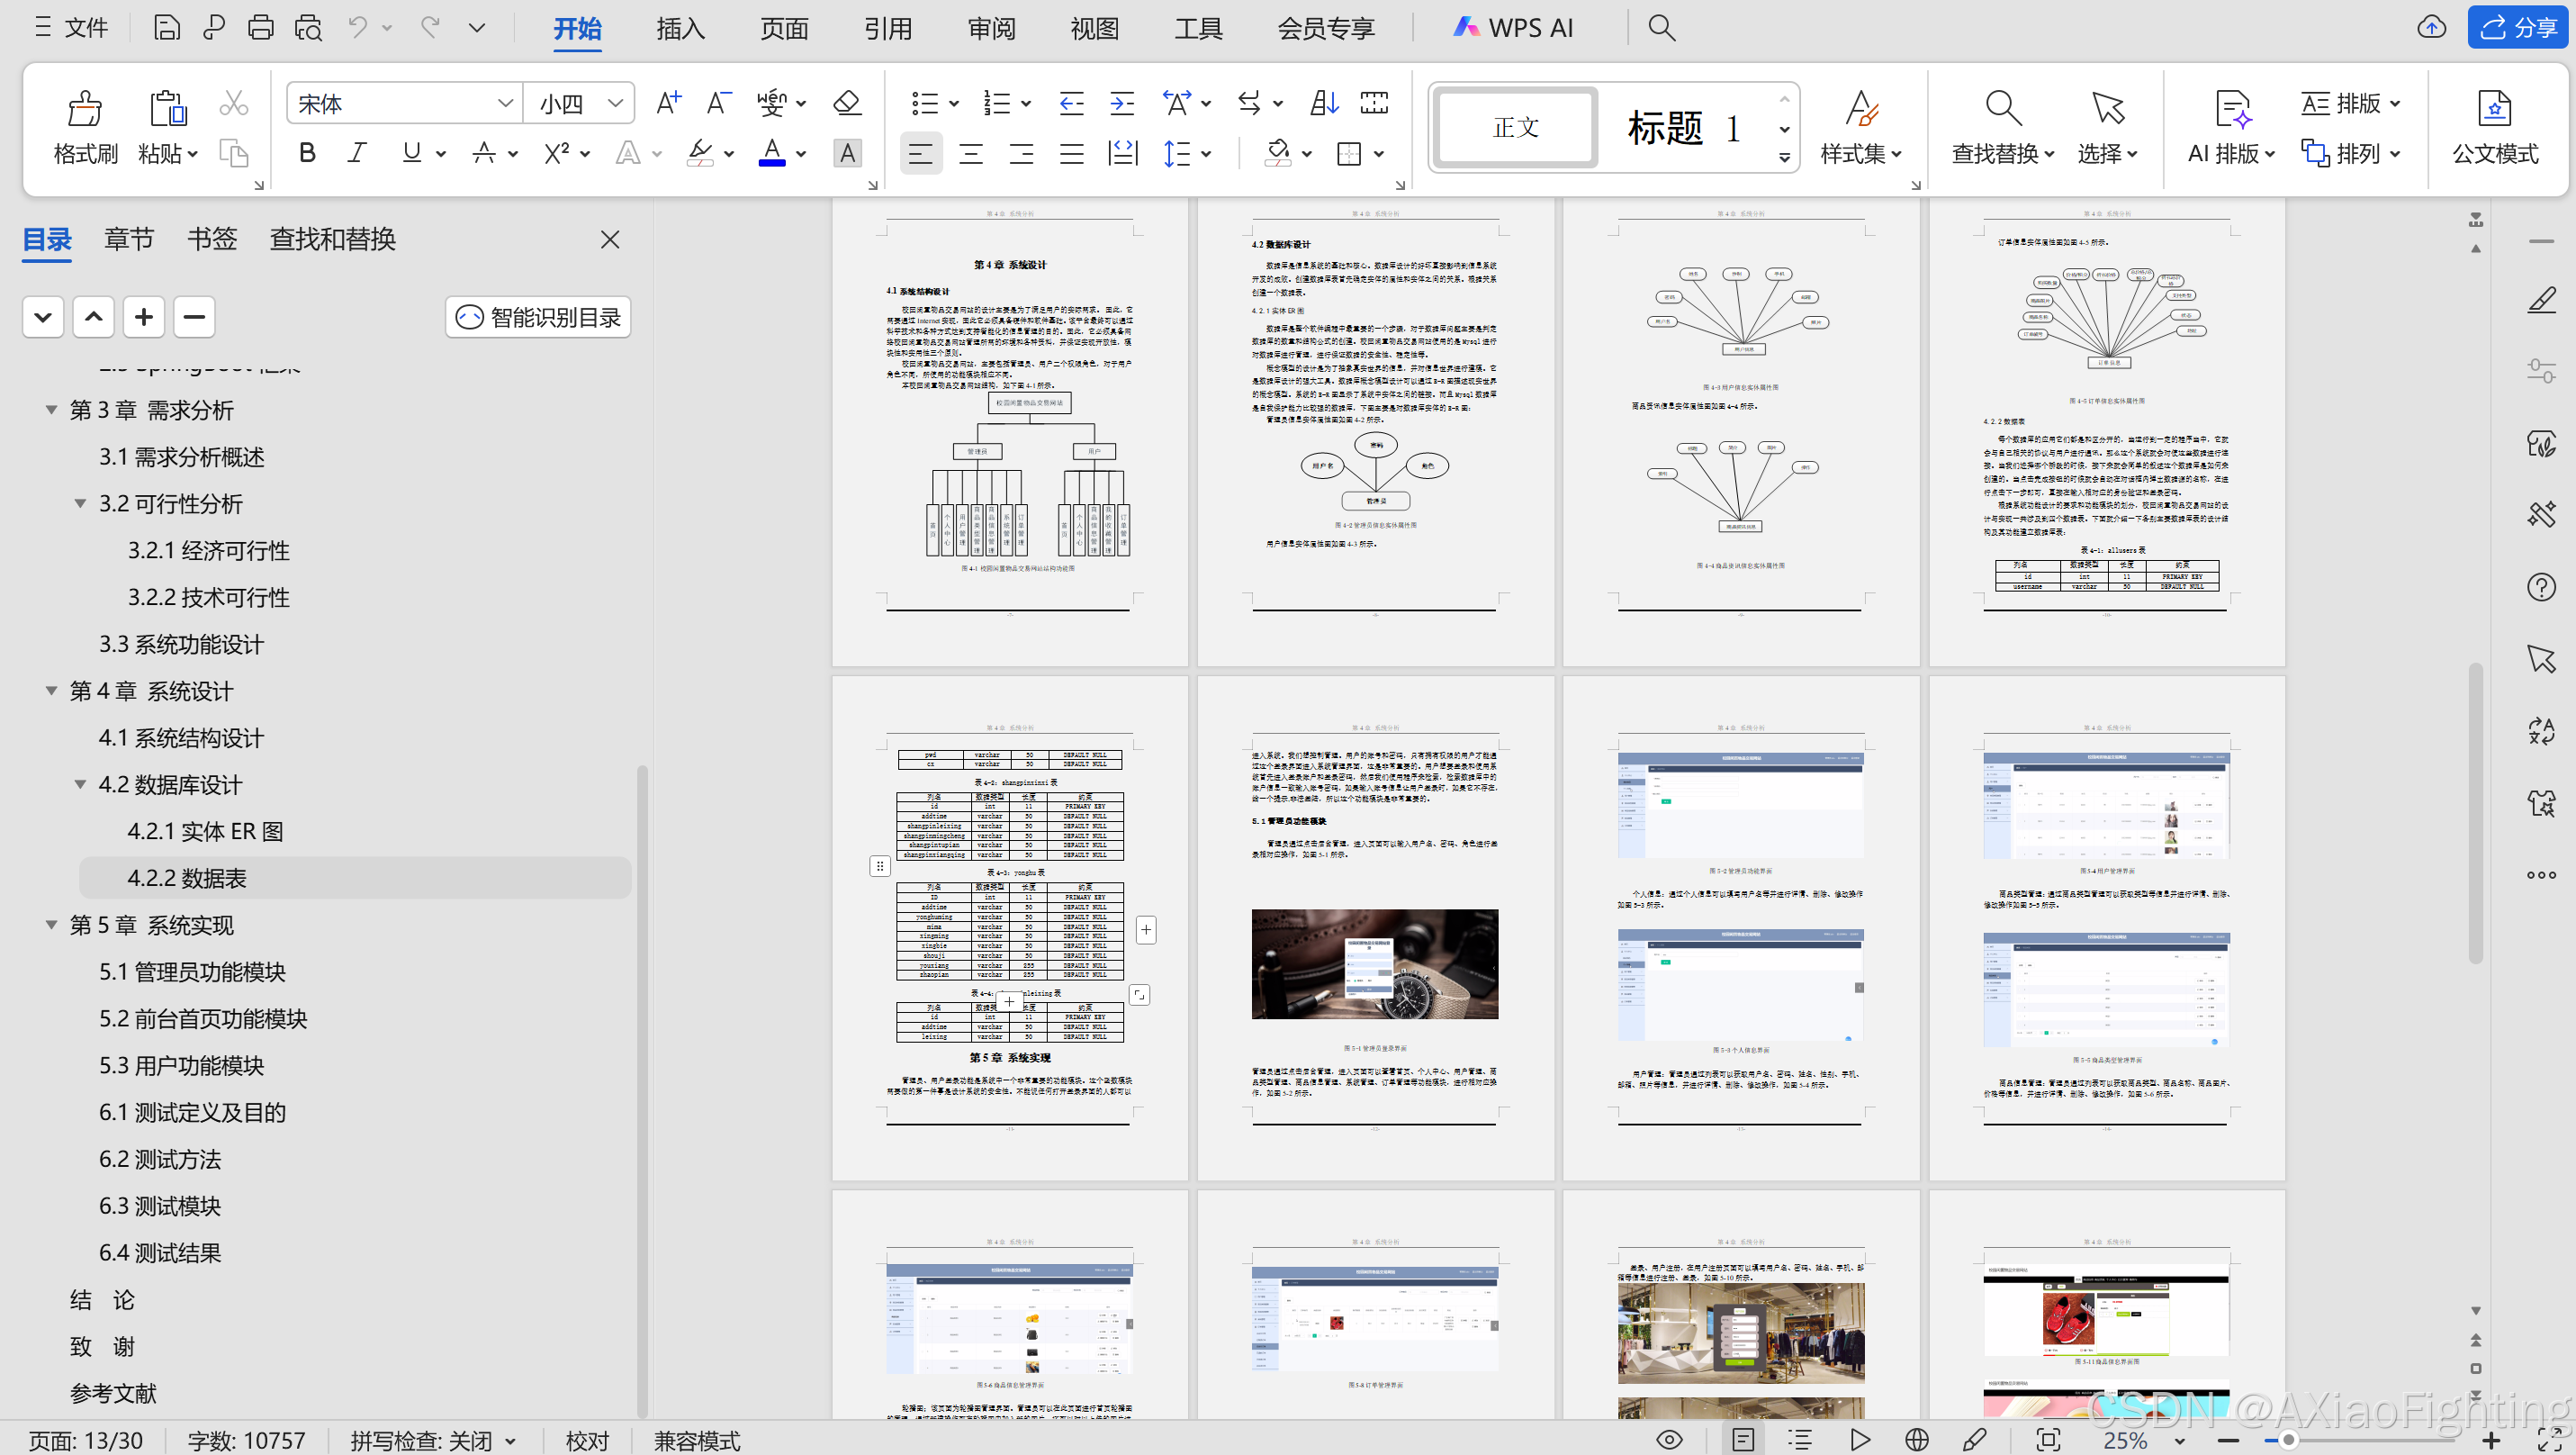
Task: Select 5.2 前台首页功能模块 in outline
Action: [x=202, y=1018]
